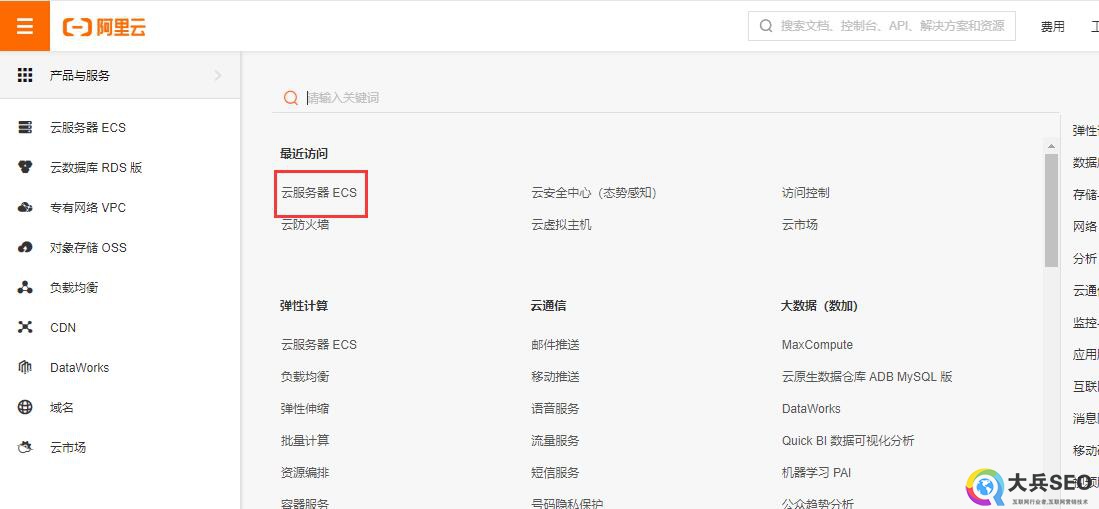The height and width of the screenshot is (509, 1099).
Task: Open 负载均衡 under 弹性计算
Action: (305, 376)
